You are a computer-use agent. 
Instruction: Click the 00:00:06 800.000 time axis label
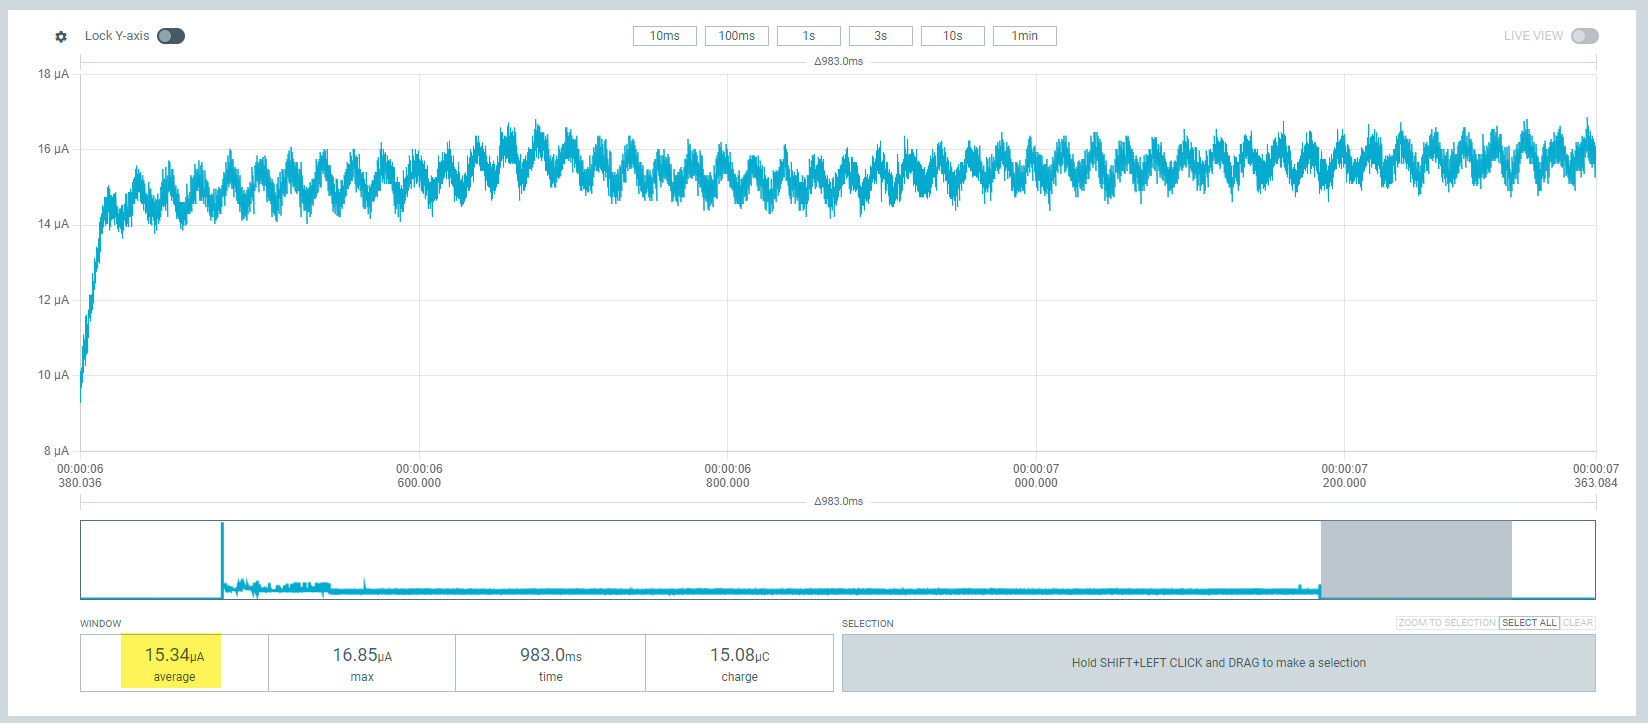pos(728,476)
